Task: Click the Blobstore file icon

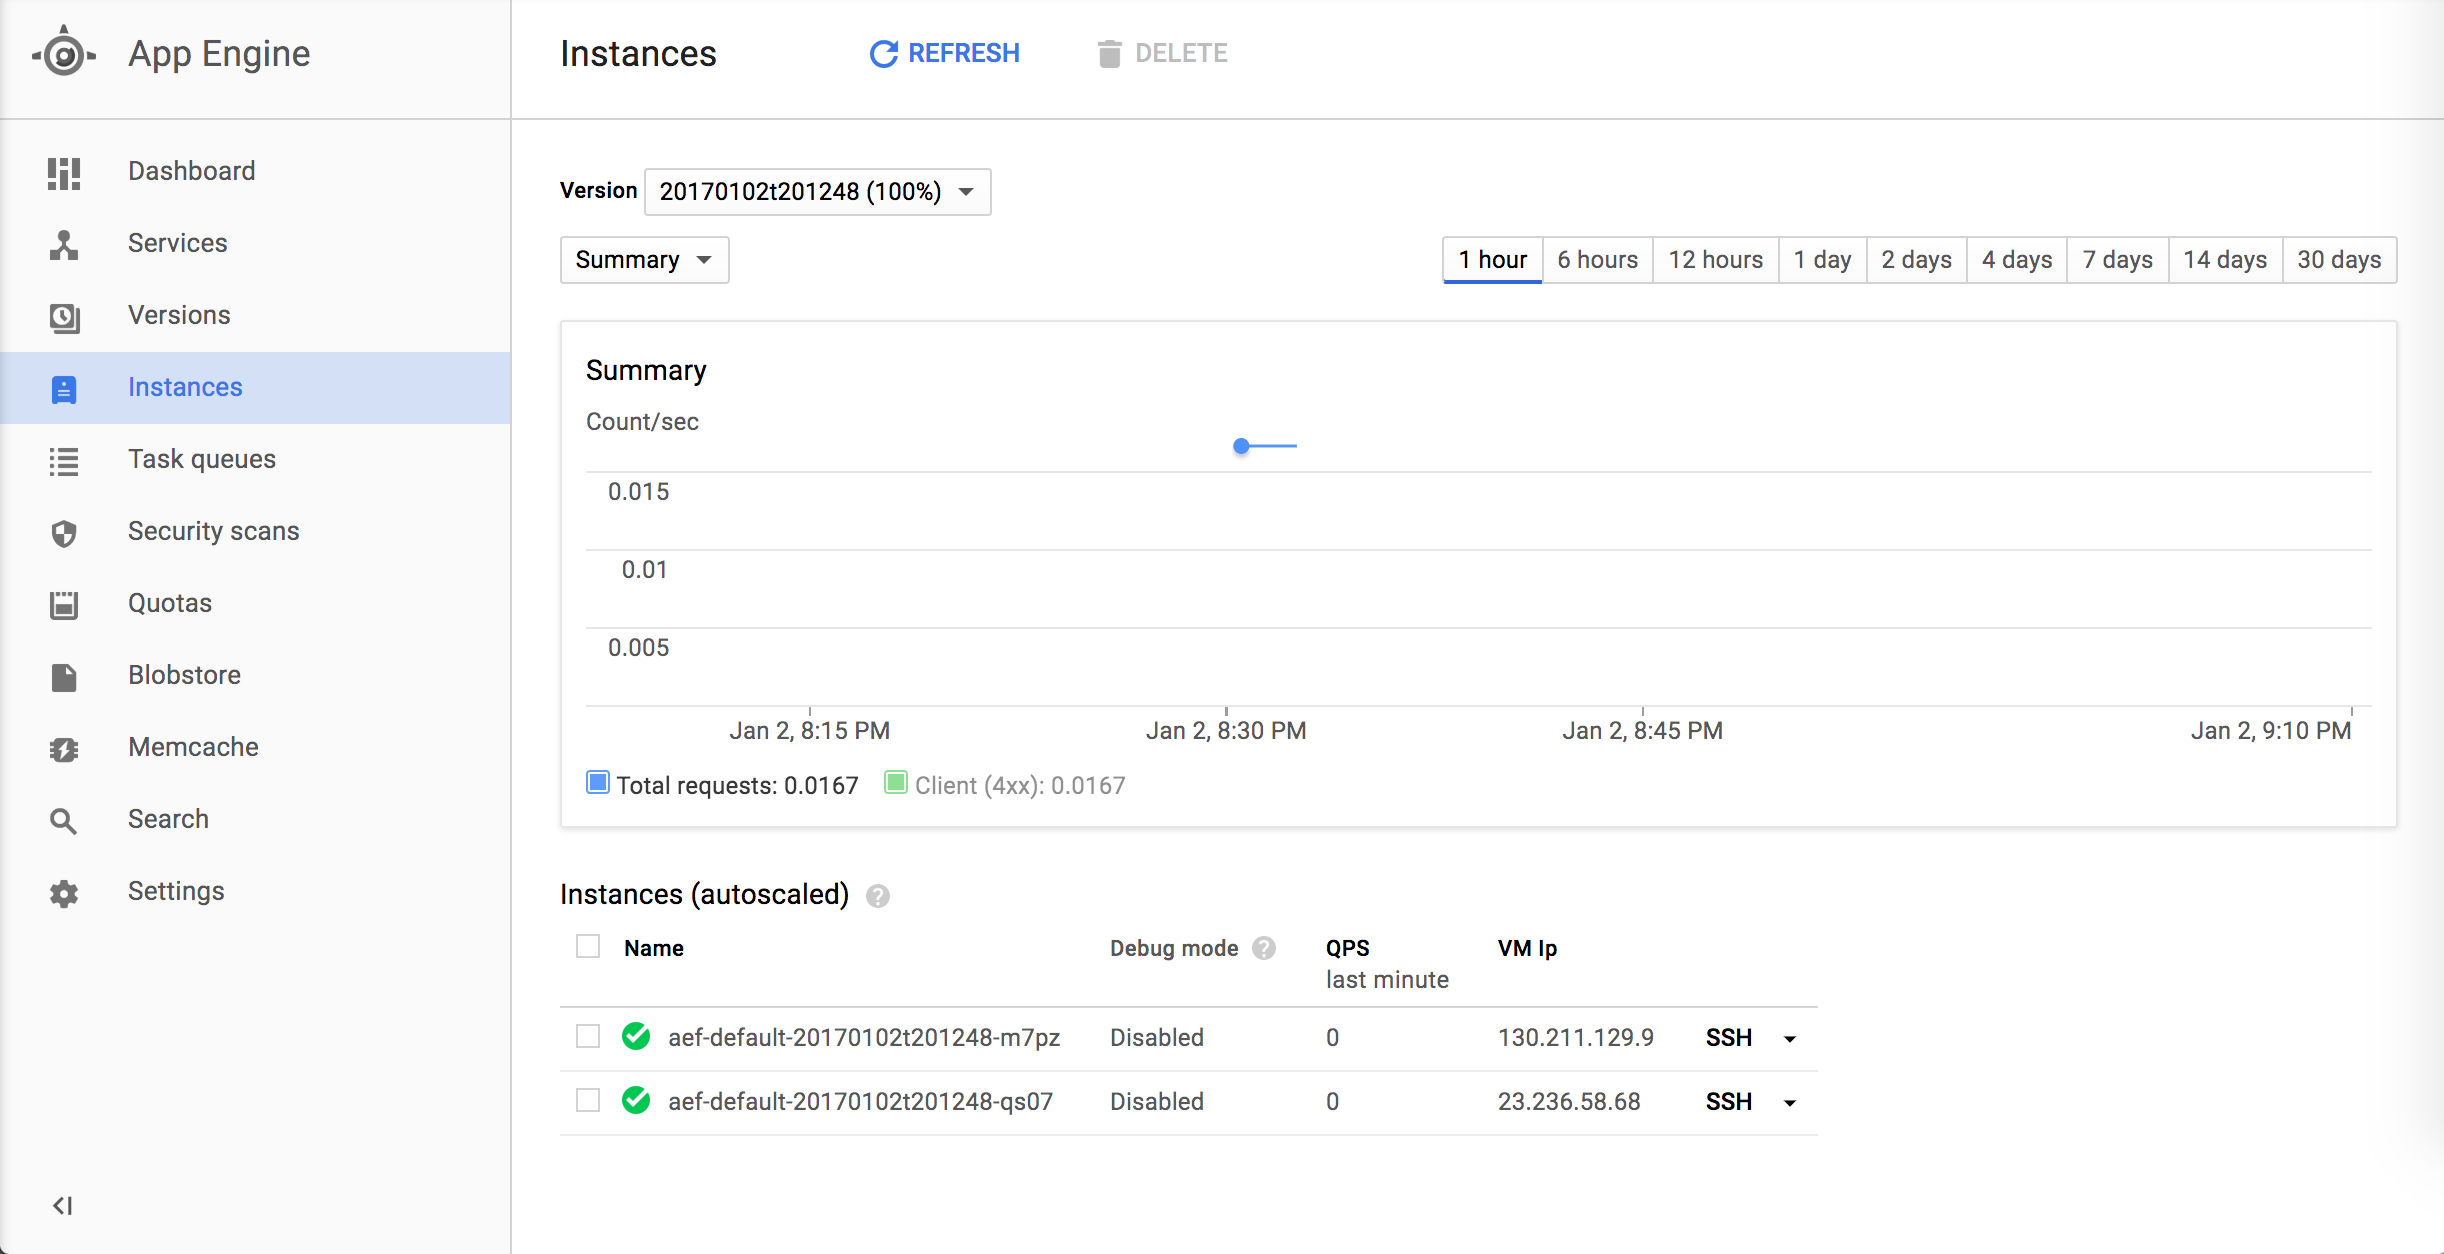Action: (x=64, y=677)
